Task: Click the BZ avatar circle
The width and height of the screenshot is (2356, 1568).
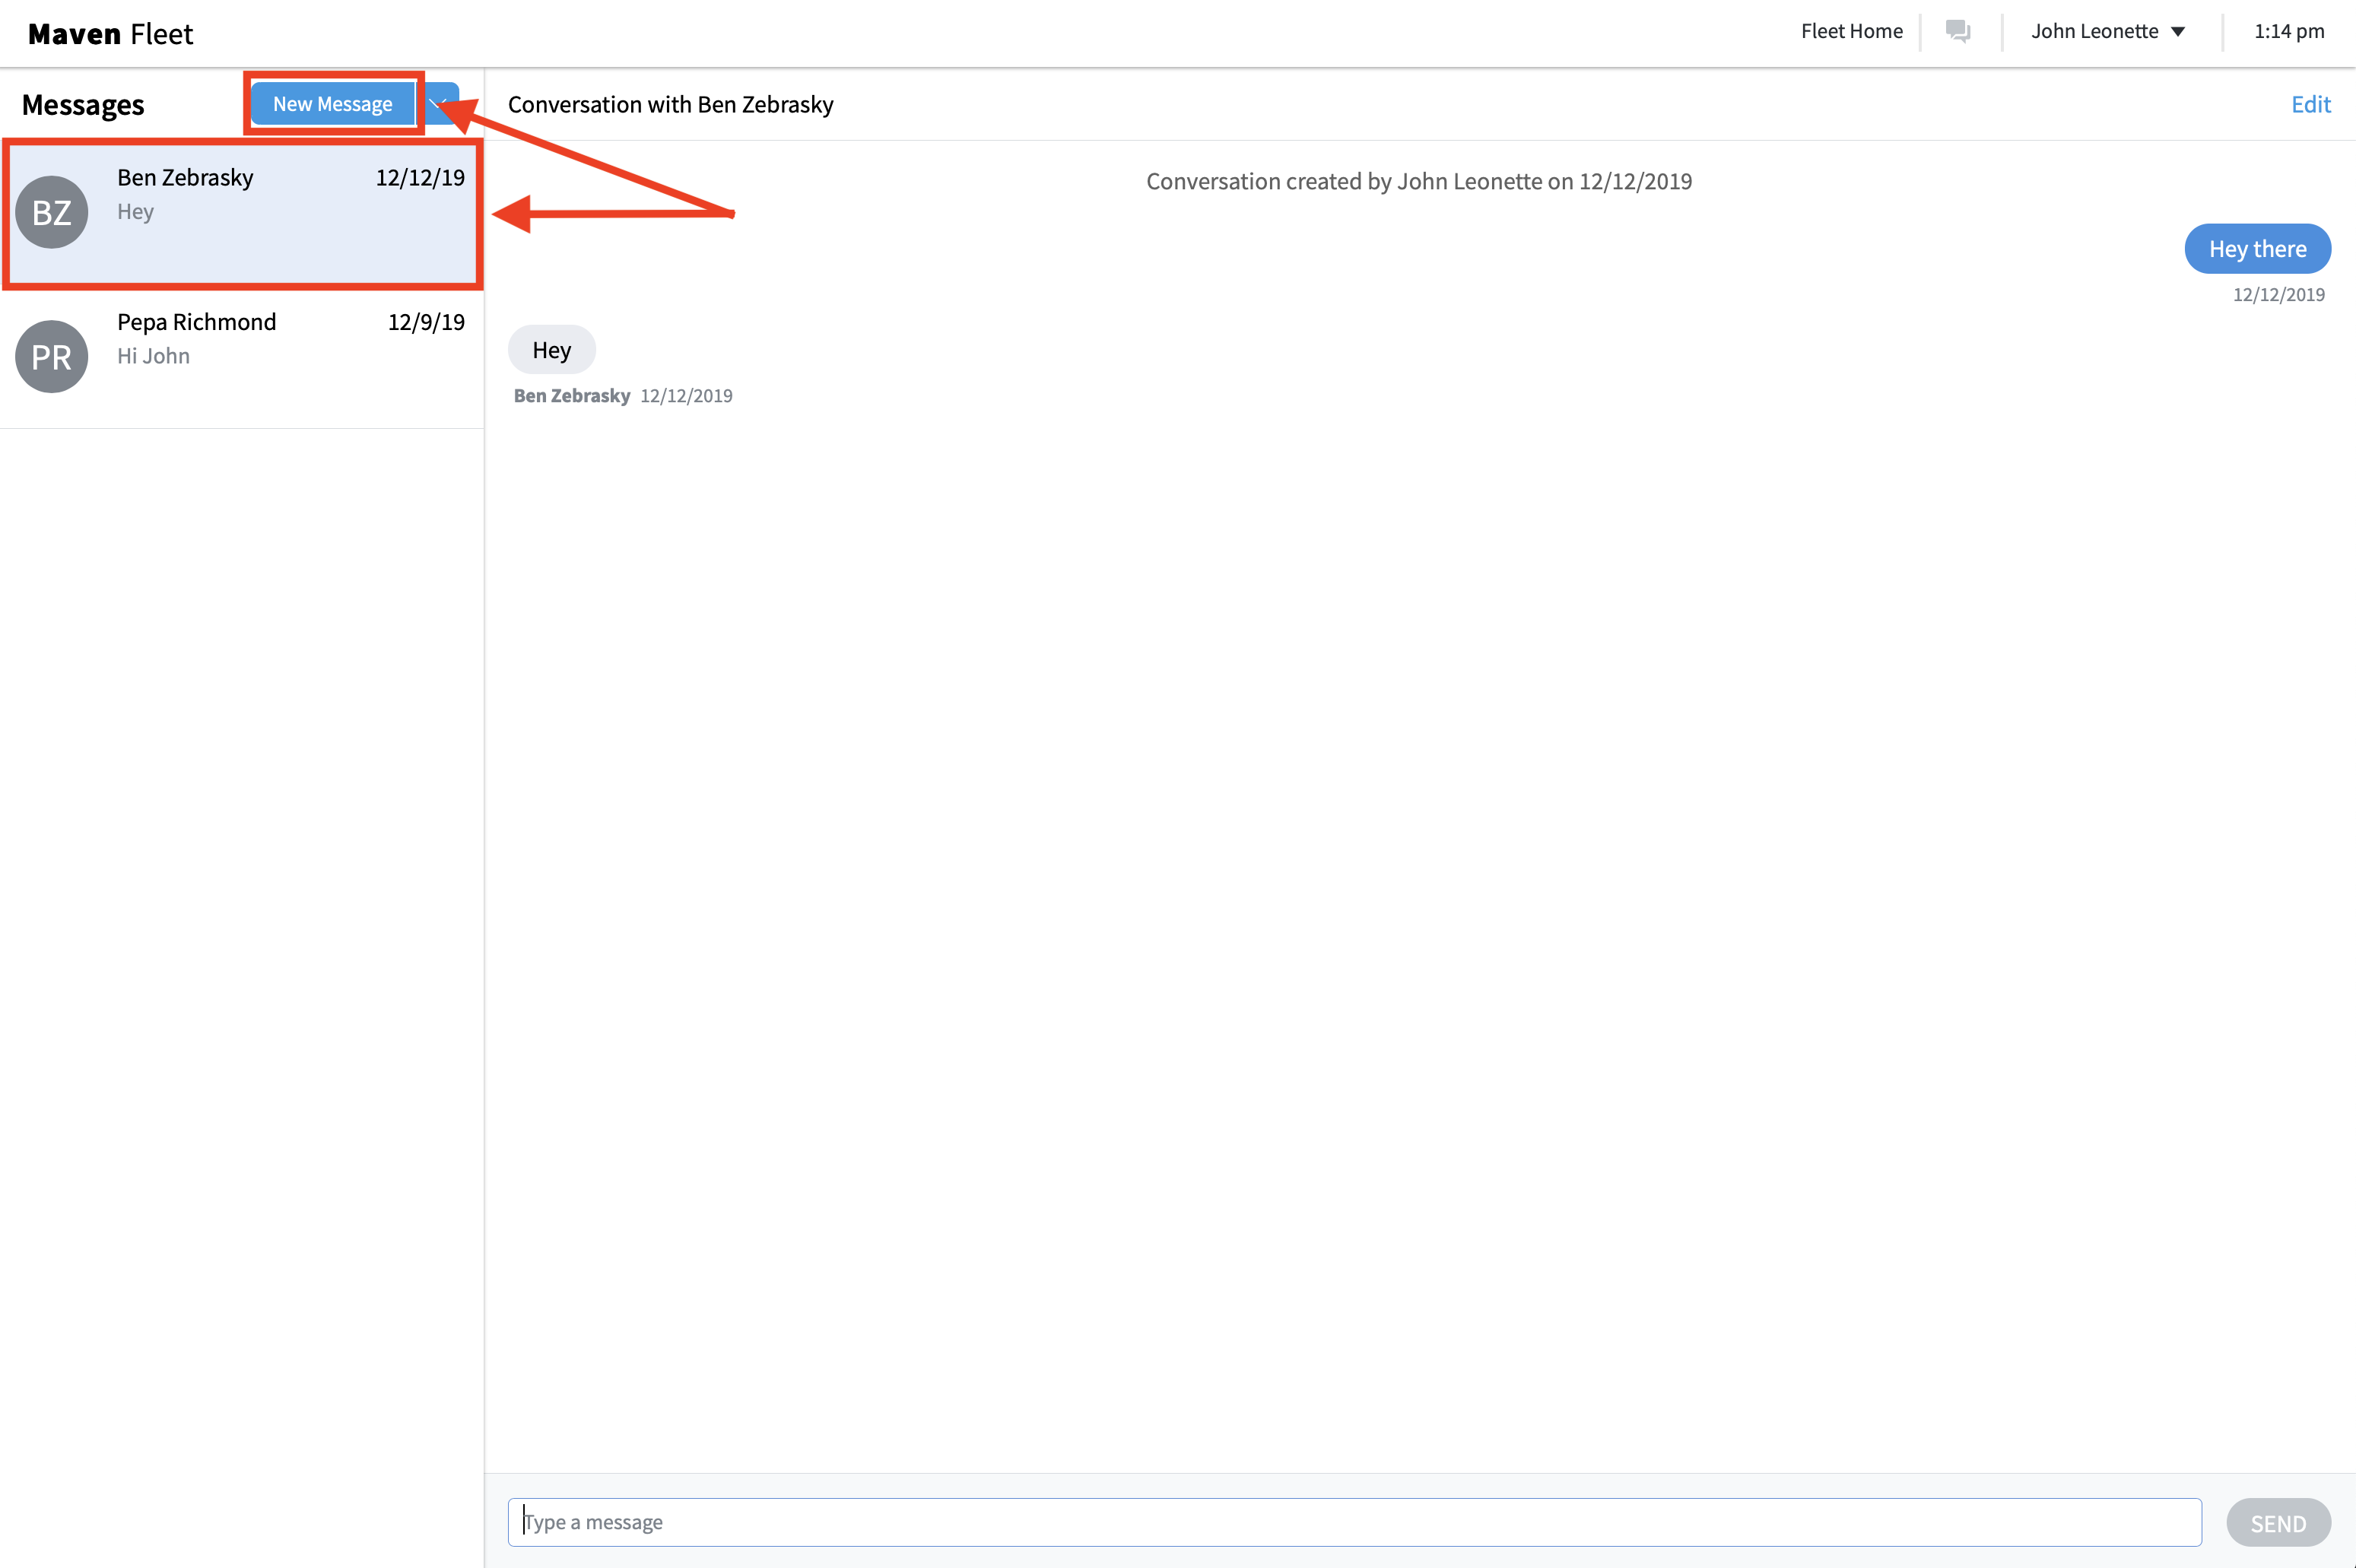Action: pos(52,212)
